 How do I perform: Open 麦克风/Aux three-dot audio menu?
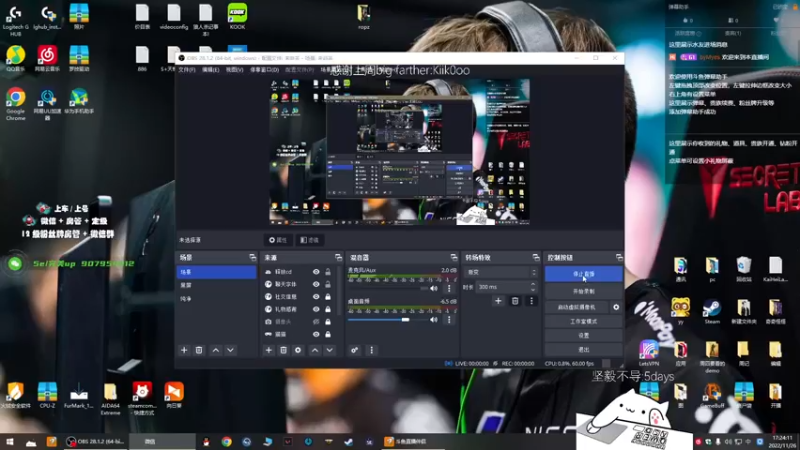click(x=449, y=288)
